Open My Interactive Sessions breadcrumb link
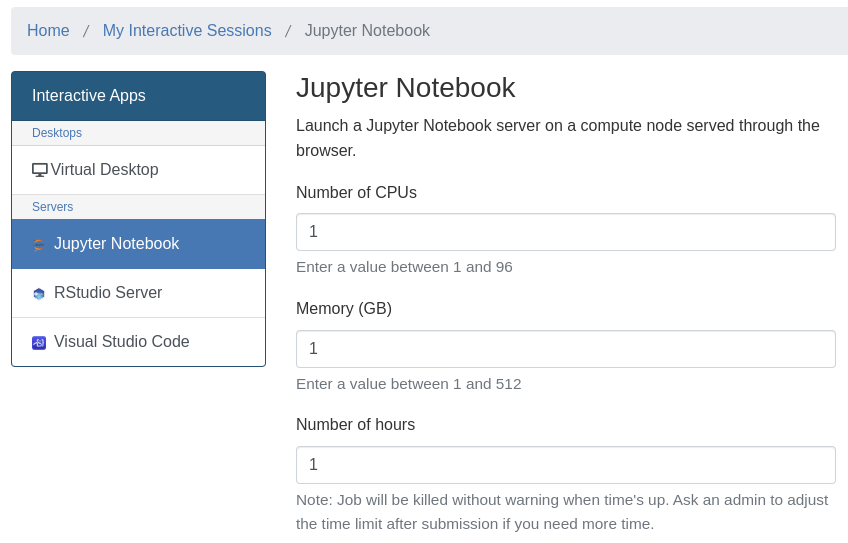The image size is (848, 543). click(x=187, y=31)
